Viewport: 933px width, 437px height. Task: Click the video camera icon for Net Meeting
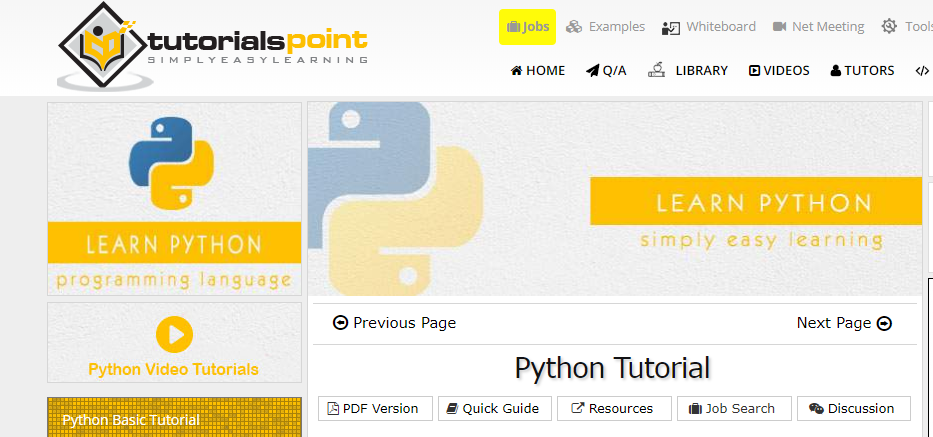coord(779,27)
